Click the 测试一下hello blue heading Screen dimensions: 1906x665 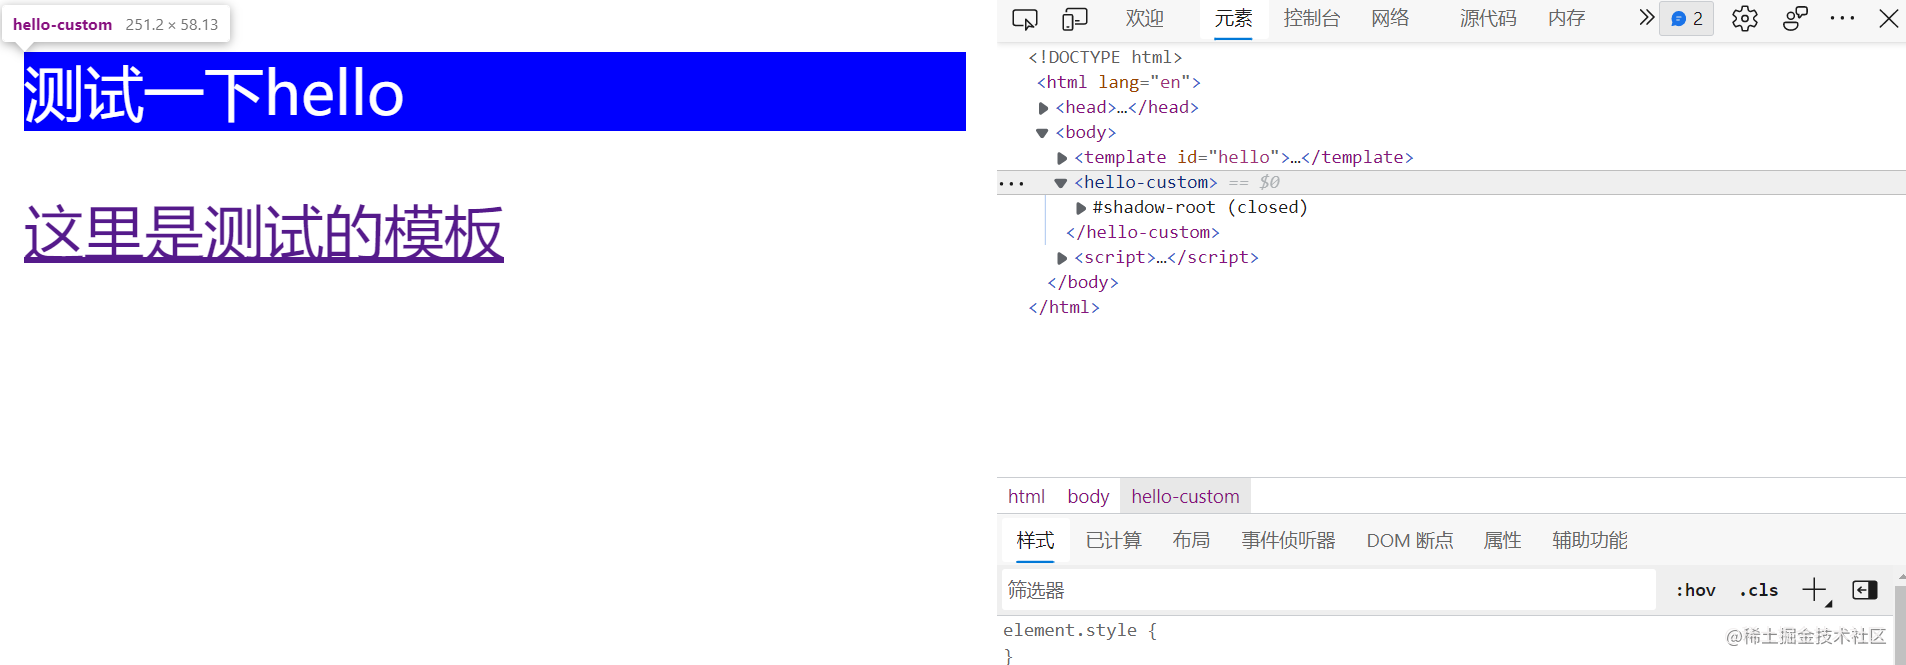[495, 92]
